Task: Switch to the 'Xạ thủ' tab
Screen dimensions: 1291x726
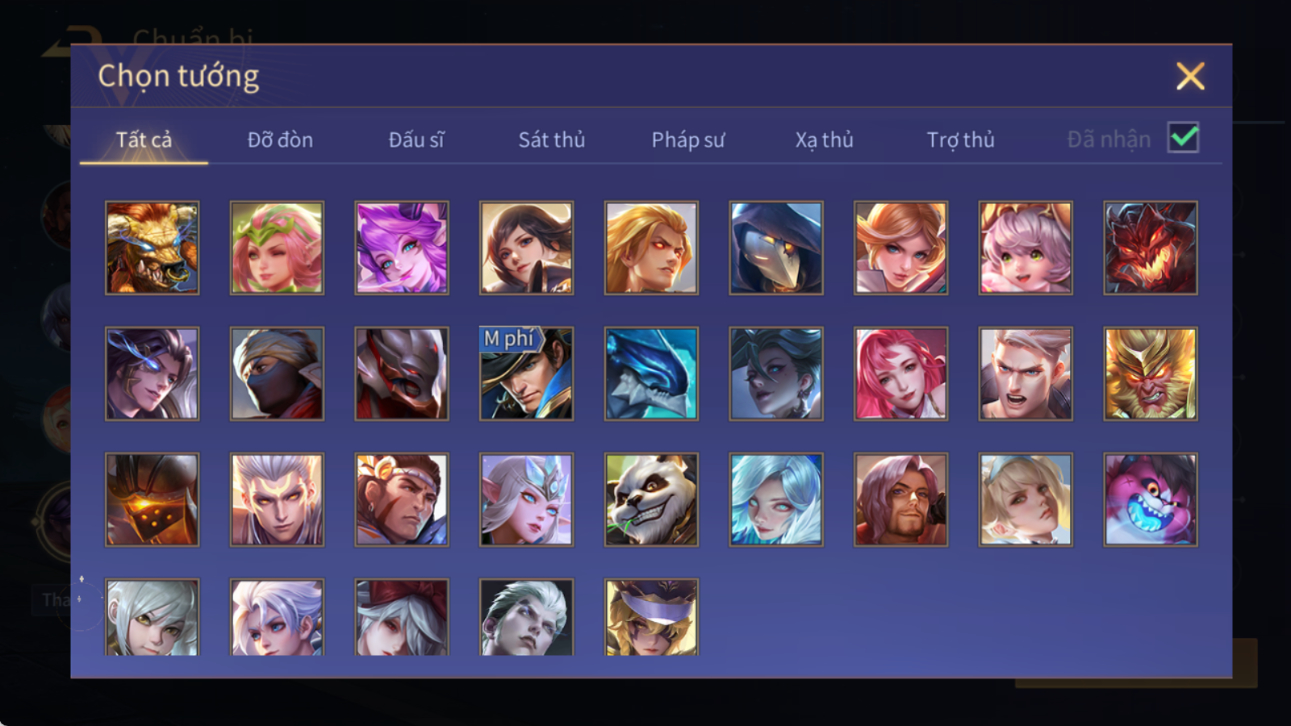Action: (824, 140)
